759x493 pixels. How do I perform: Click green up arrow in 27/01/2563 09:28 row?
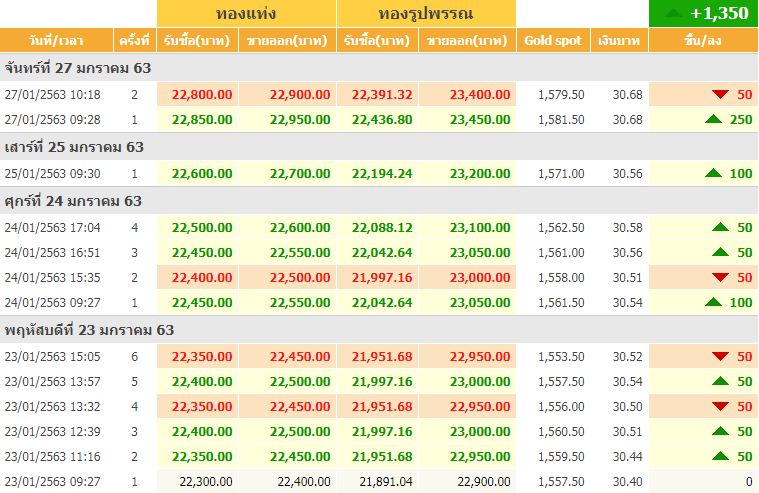click(713, 119)
